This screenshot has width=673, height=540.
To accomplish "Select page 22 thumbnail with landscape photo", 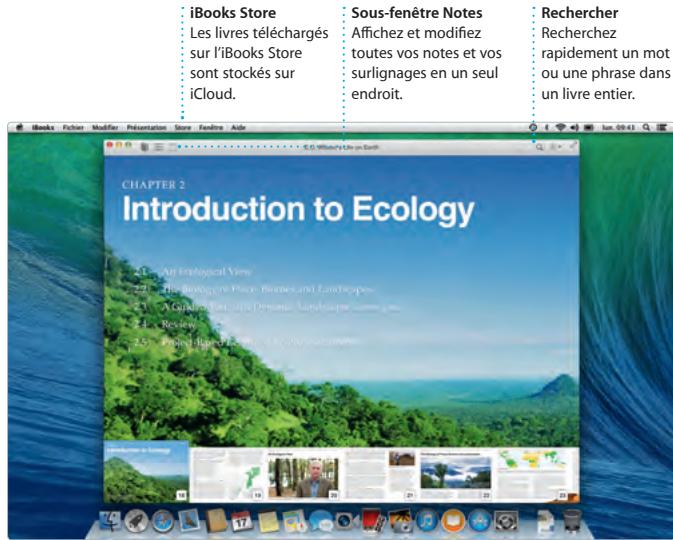I will tap(456, 474).
